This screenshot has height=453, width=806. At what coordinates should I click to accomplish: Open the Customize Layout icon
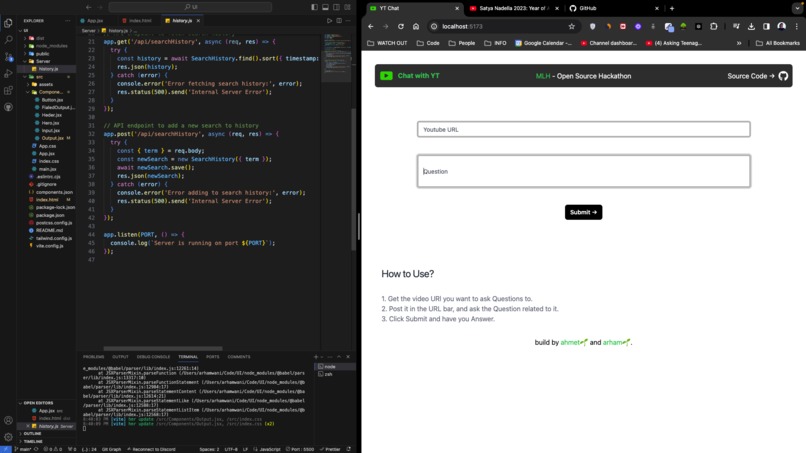click(x=347, y=7)
